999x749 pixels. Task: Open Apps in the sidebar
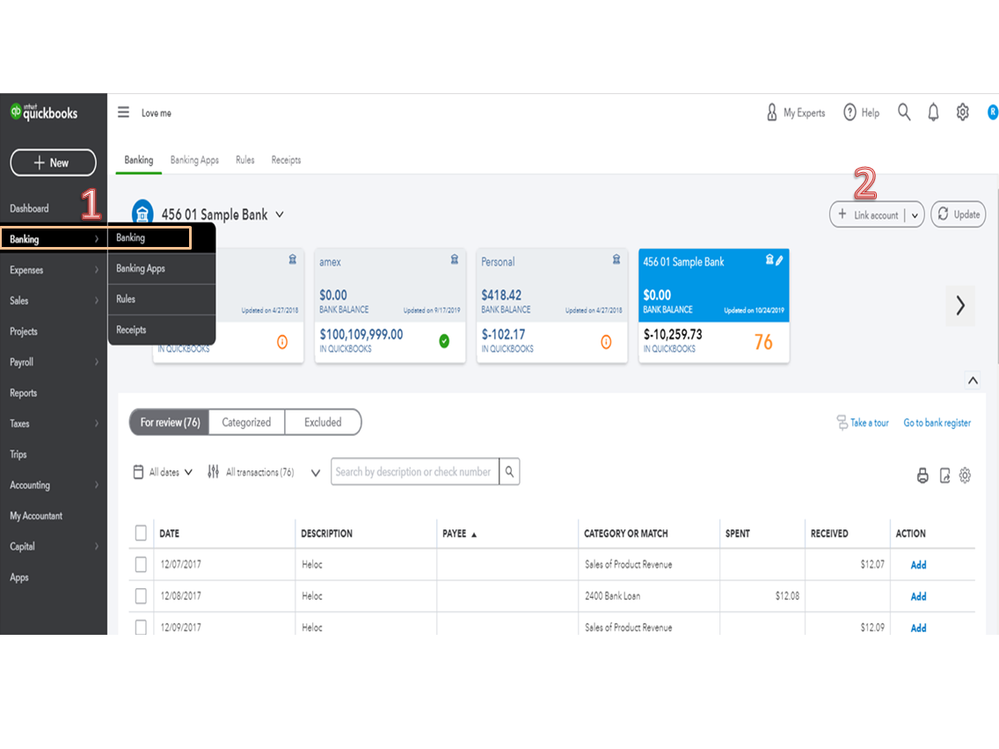18,577
